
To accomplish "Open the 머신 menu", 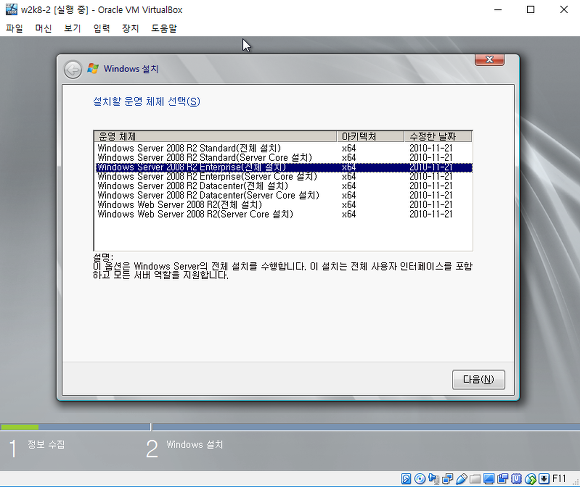I will (x=43, y=28).
